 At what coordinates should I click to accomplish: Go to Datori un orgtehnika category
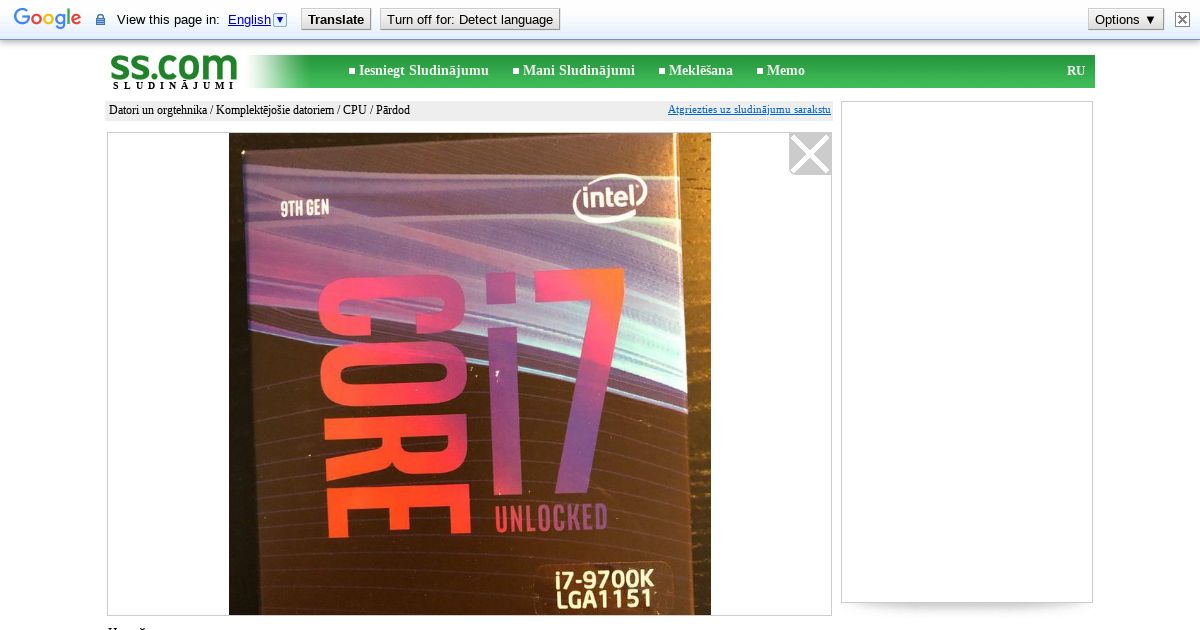pyautogui.click(x=158, y=110)
